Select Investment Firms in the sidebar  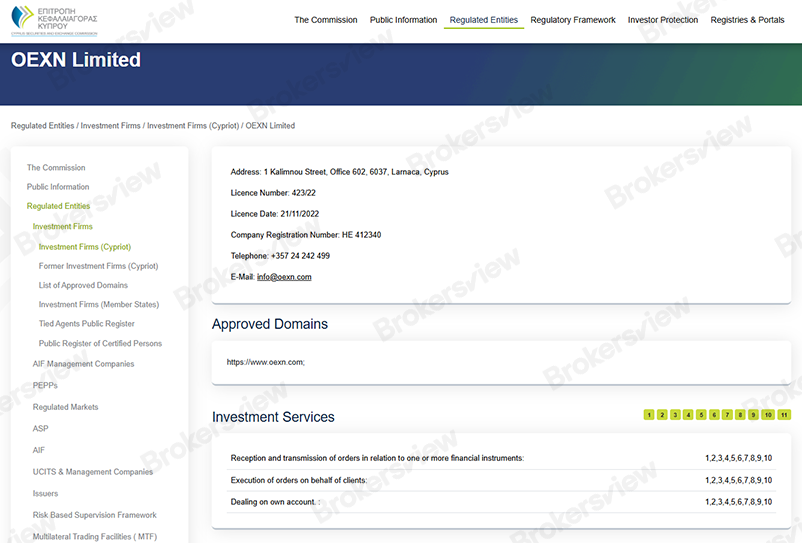62,227
